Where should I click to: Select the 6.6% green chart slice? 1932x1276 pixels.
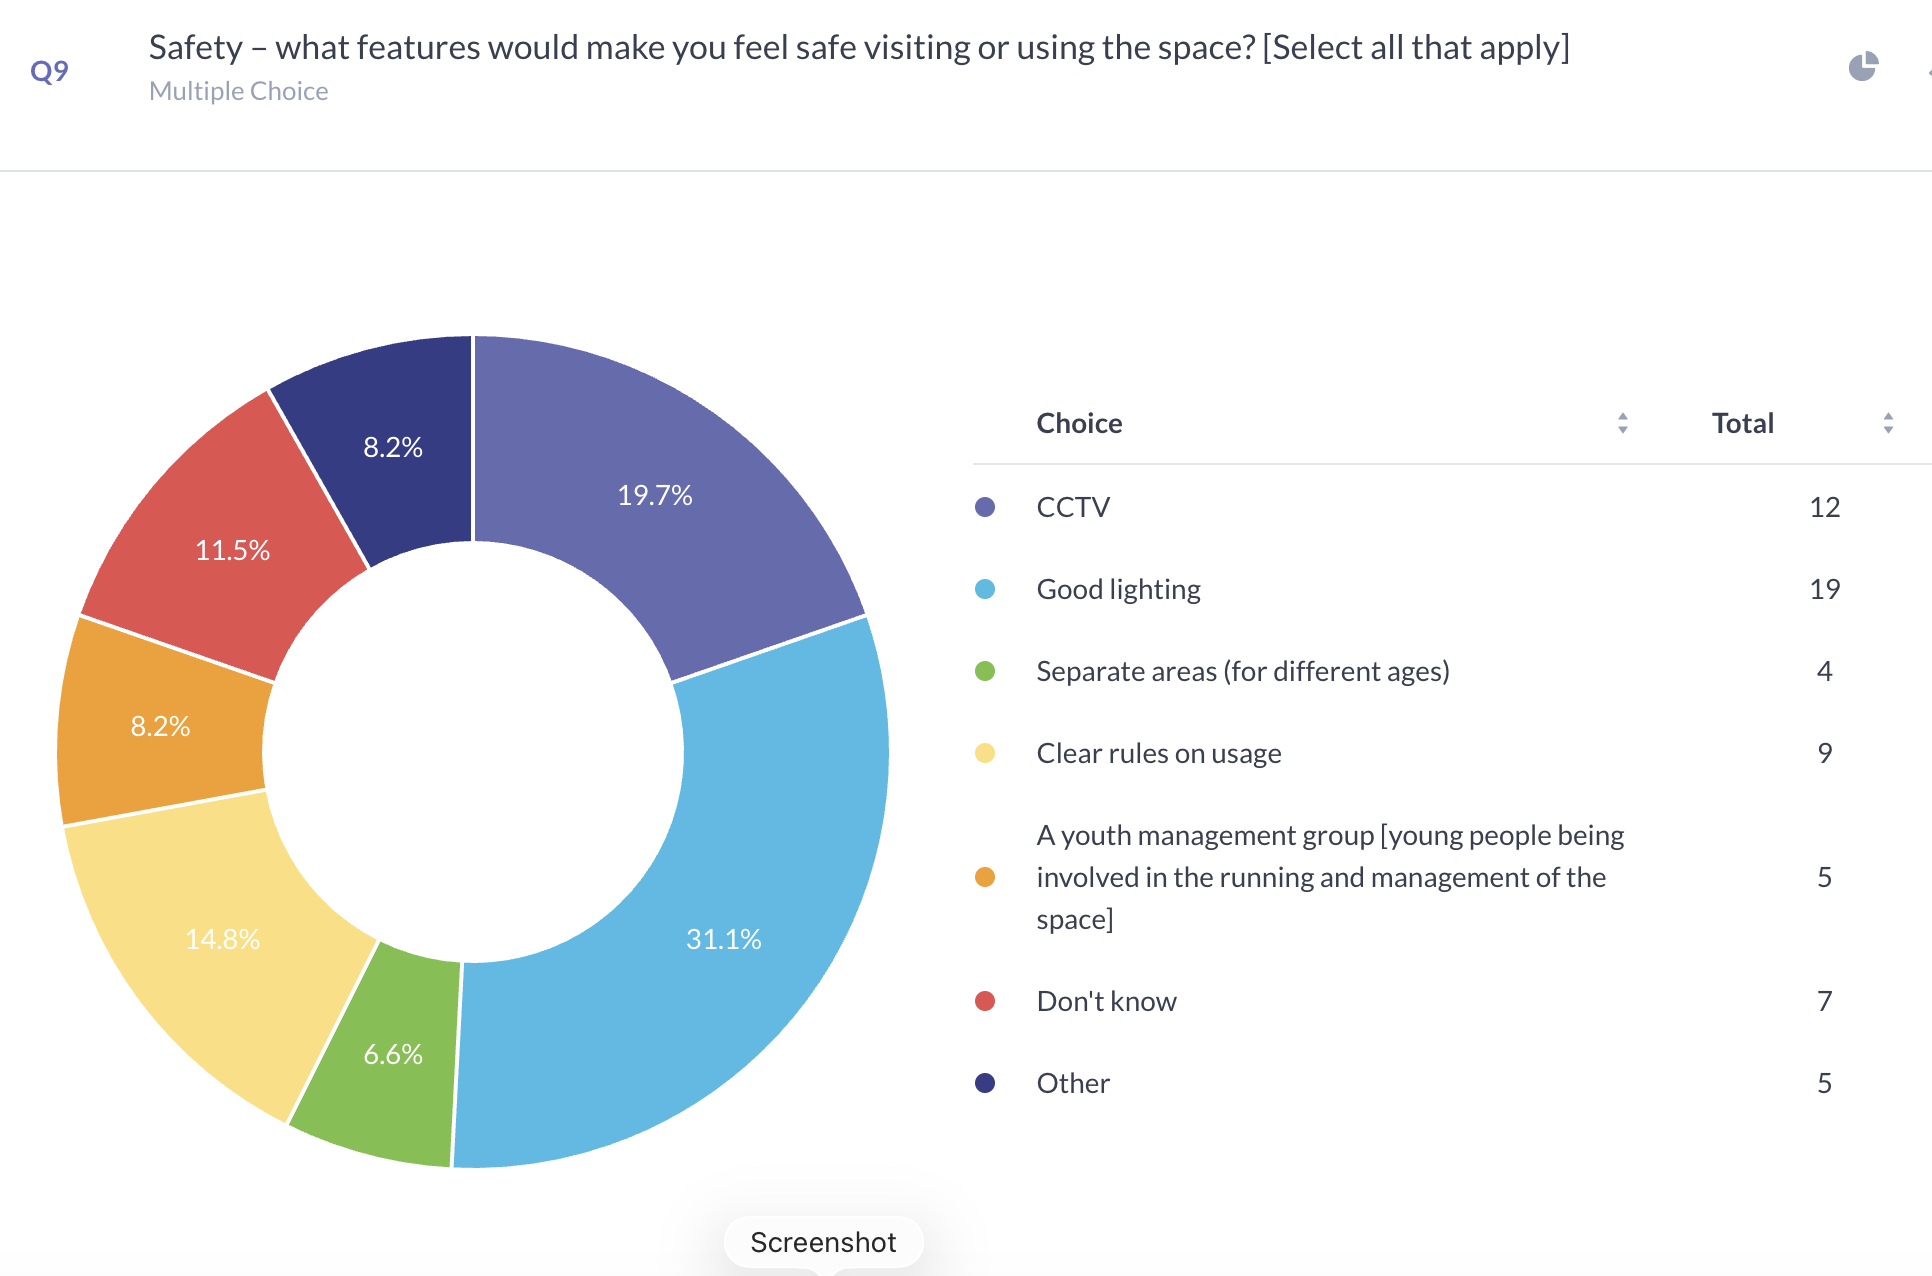[x=392, y=1054]
